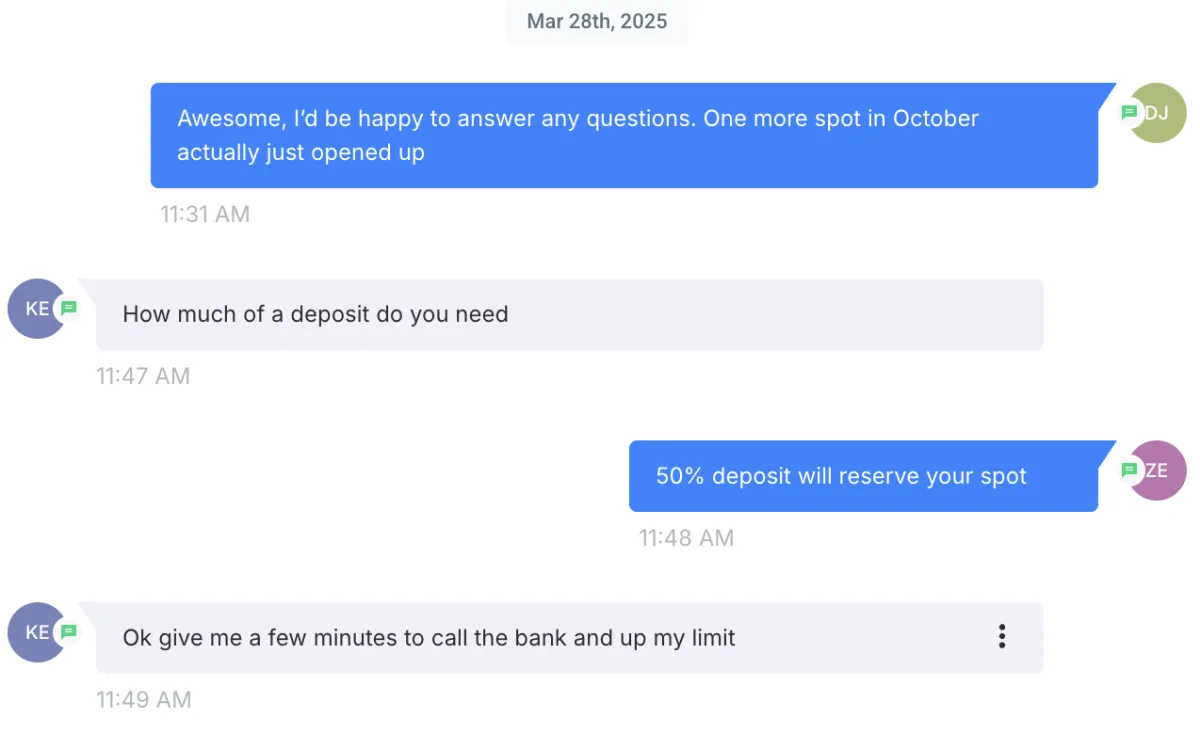1200x734 pixels.
Task: Select the 'Mar 28th, 2025' date label
Action: 597,22
